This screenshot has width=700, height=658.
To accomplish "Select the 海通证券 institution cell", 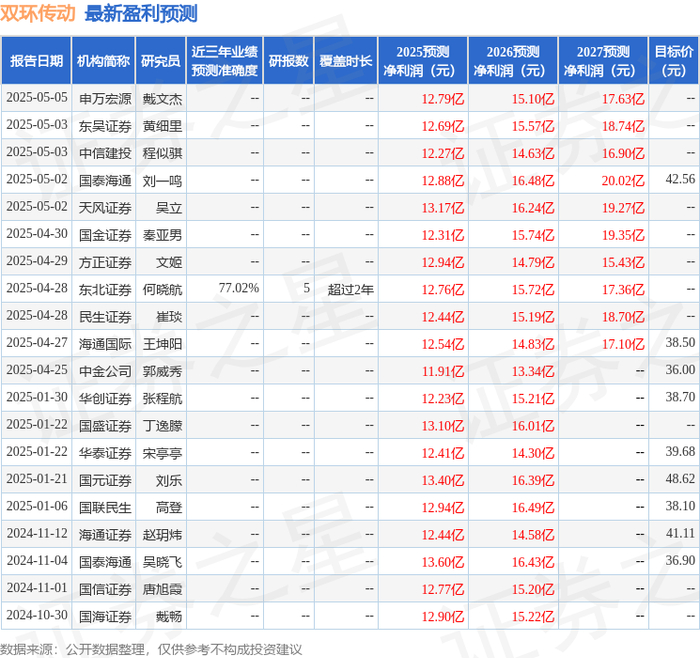I will pyautogui.click(x=105, y=535).
